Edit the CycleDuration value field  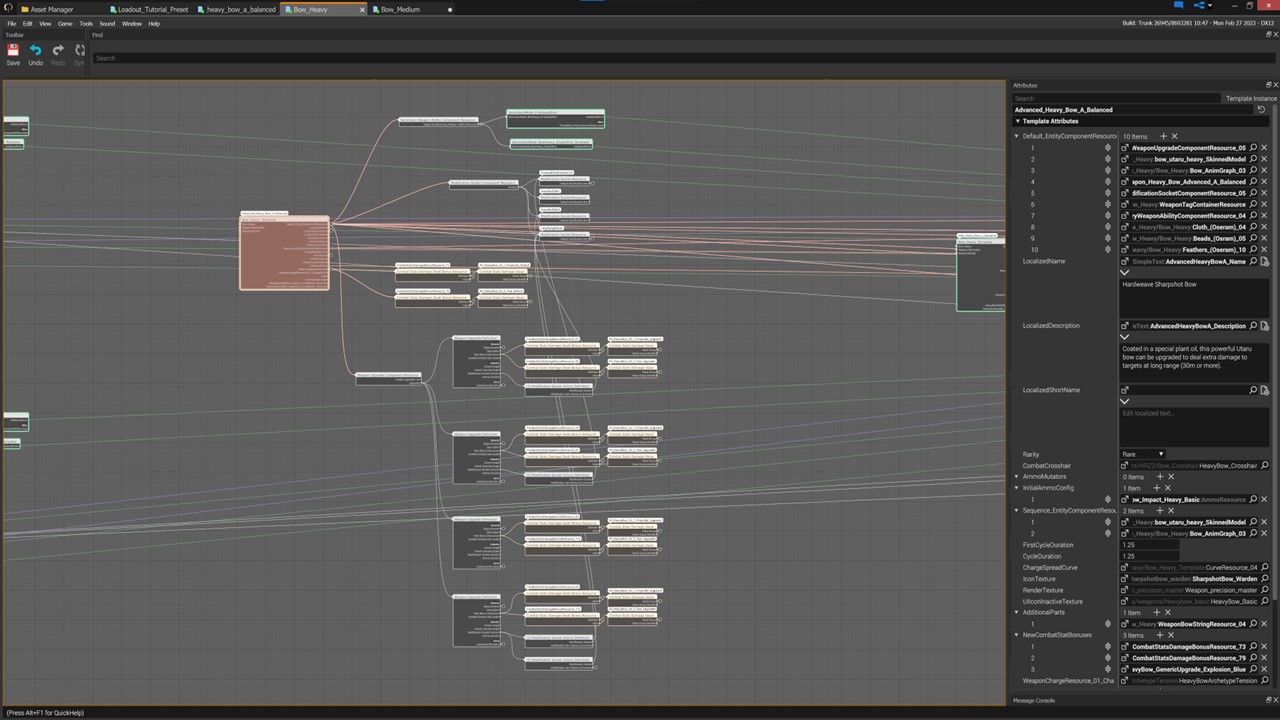[x=1150, y=556]
